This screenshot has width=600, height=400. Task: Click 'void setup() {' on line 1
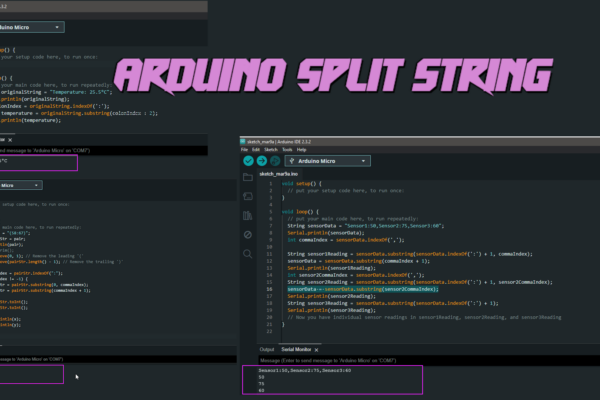click(302, 184)
